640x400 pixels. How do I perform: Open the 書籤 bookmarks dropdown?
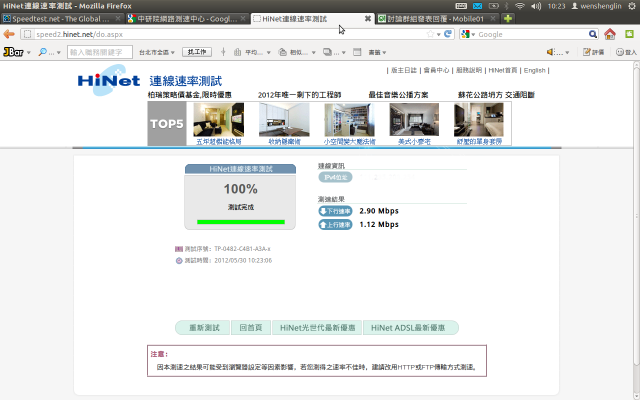pyautogui.click(x=377, y=52)
